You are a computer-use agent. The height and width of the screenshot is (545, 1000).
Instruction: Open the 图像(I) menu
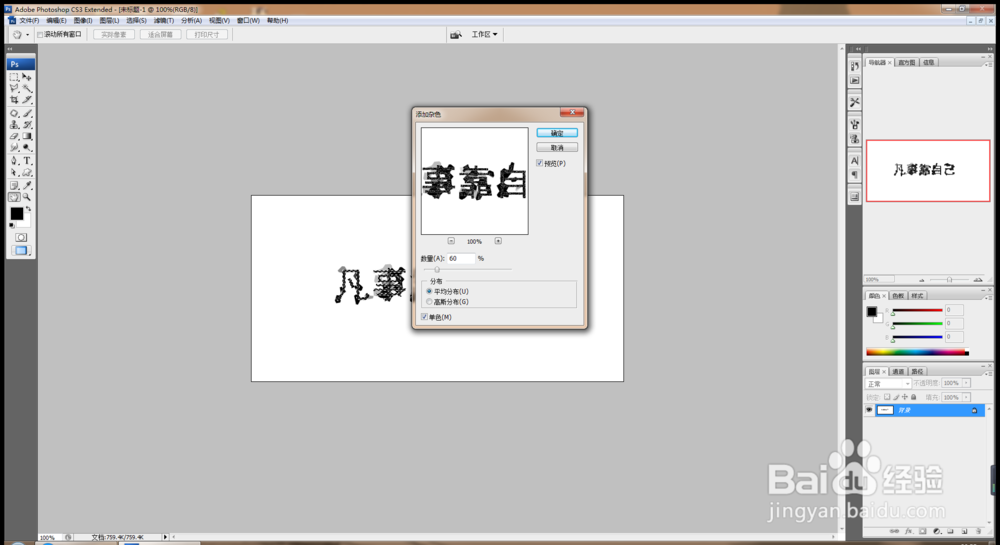[x=83, y=20]
